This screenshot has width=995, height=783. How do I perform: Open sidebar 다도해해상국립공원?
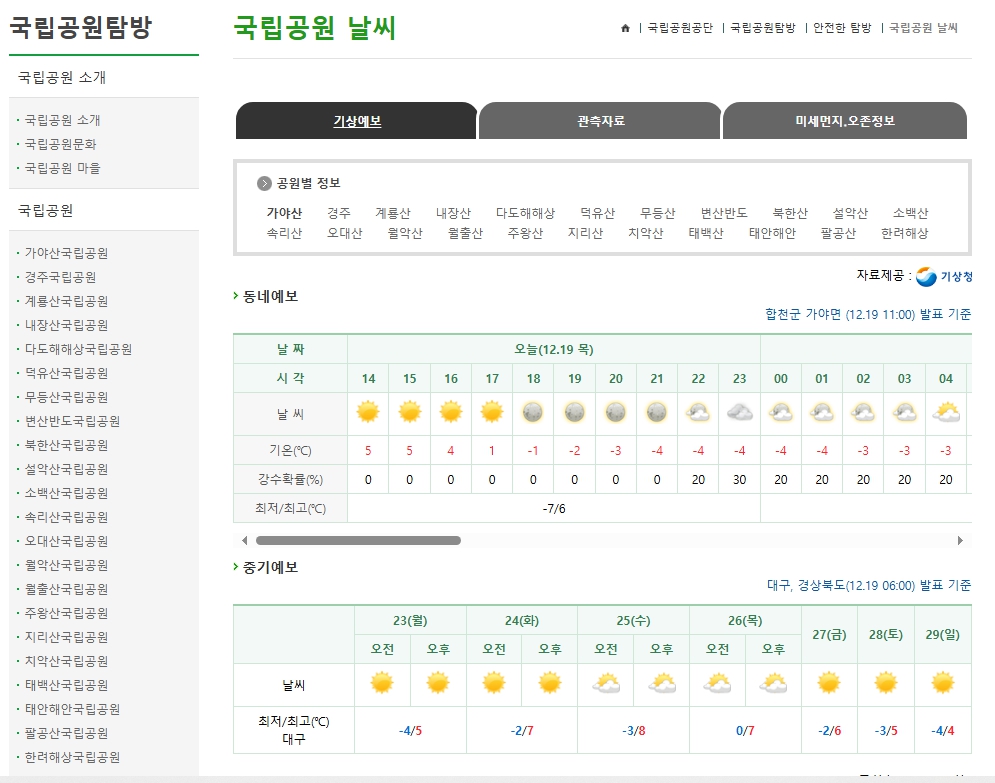78,349
